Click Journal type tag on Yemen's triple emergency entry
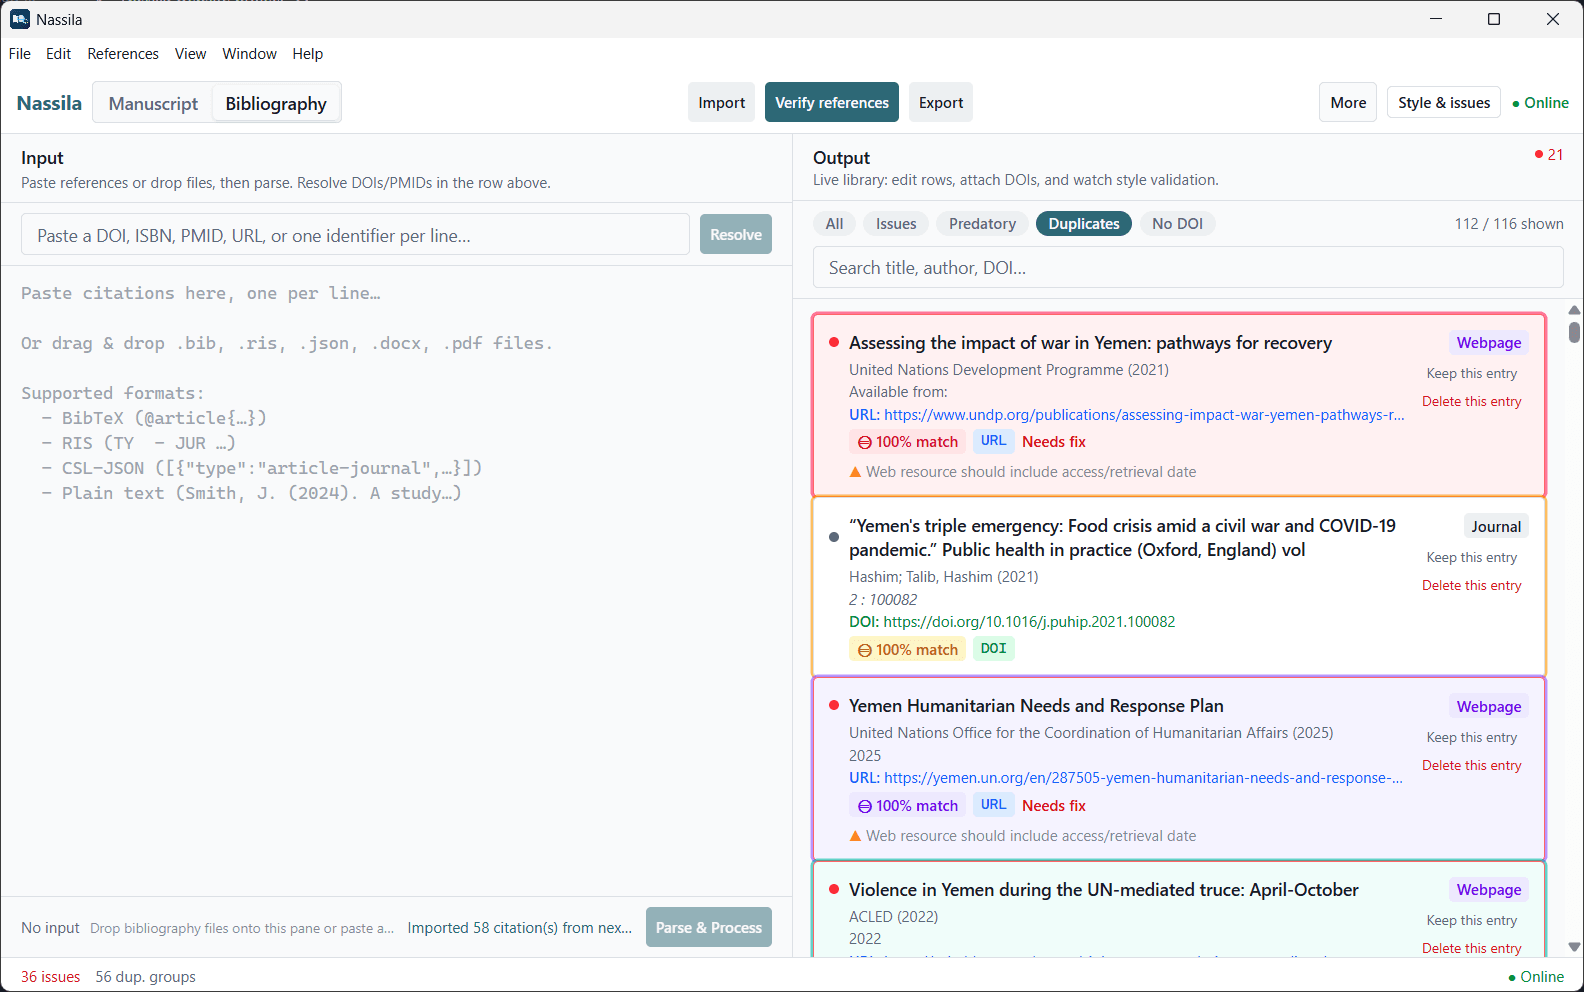The width and height of the screenshot is (1584, 992). click(x=1496, y=527)
